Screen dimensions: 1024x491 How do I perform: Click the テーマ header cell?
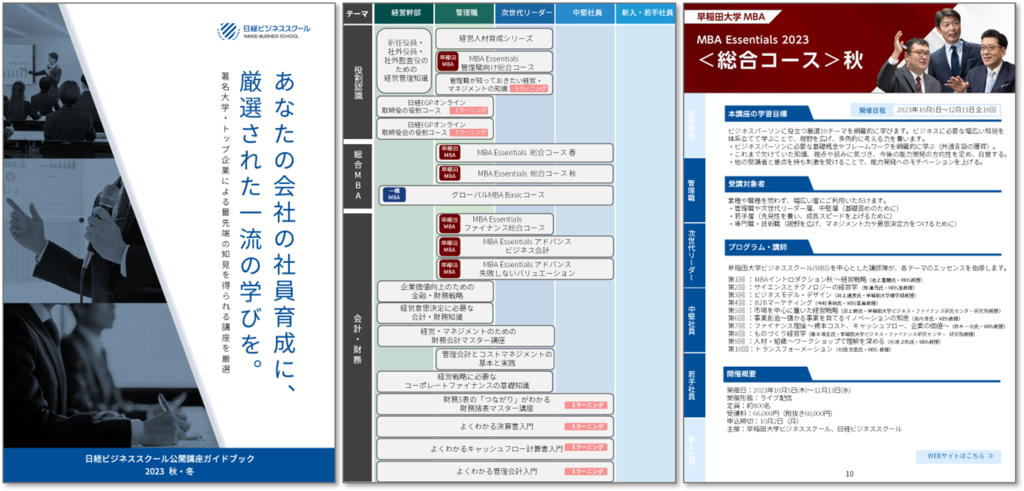tap(357, 13)
